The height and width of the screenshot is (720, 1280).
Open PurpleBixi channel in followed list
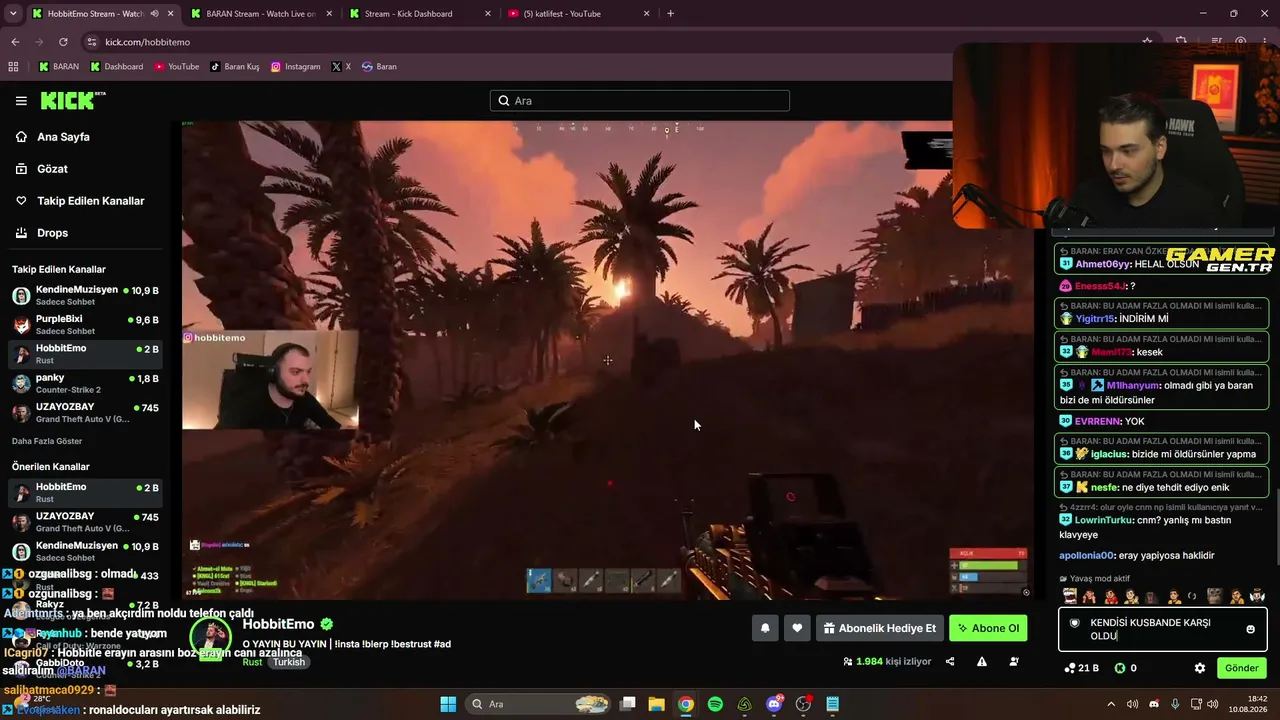point(85,325)
